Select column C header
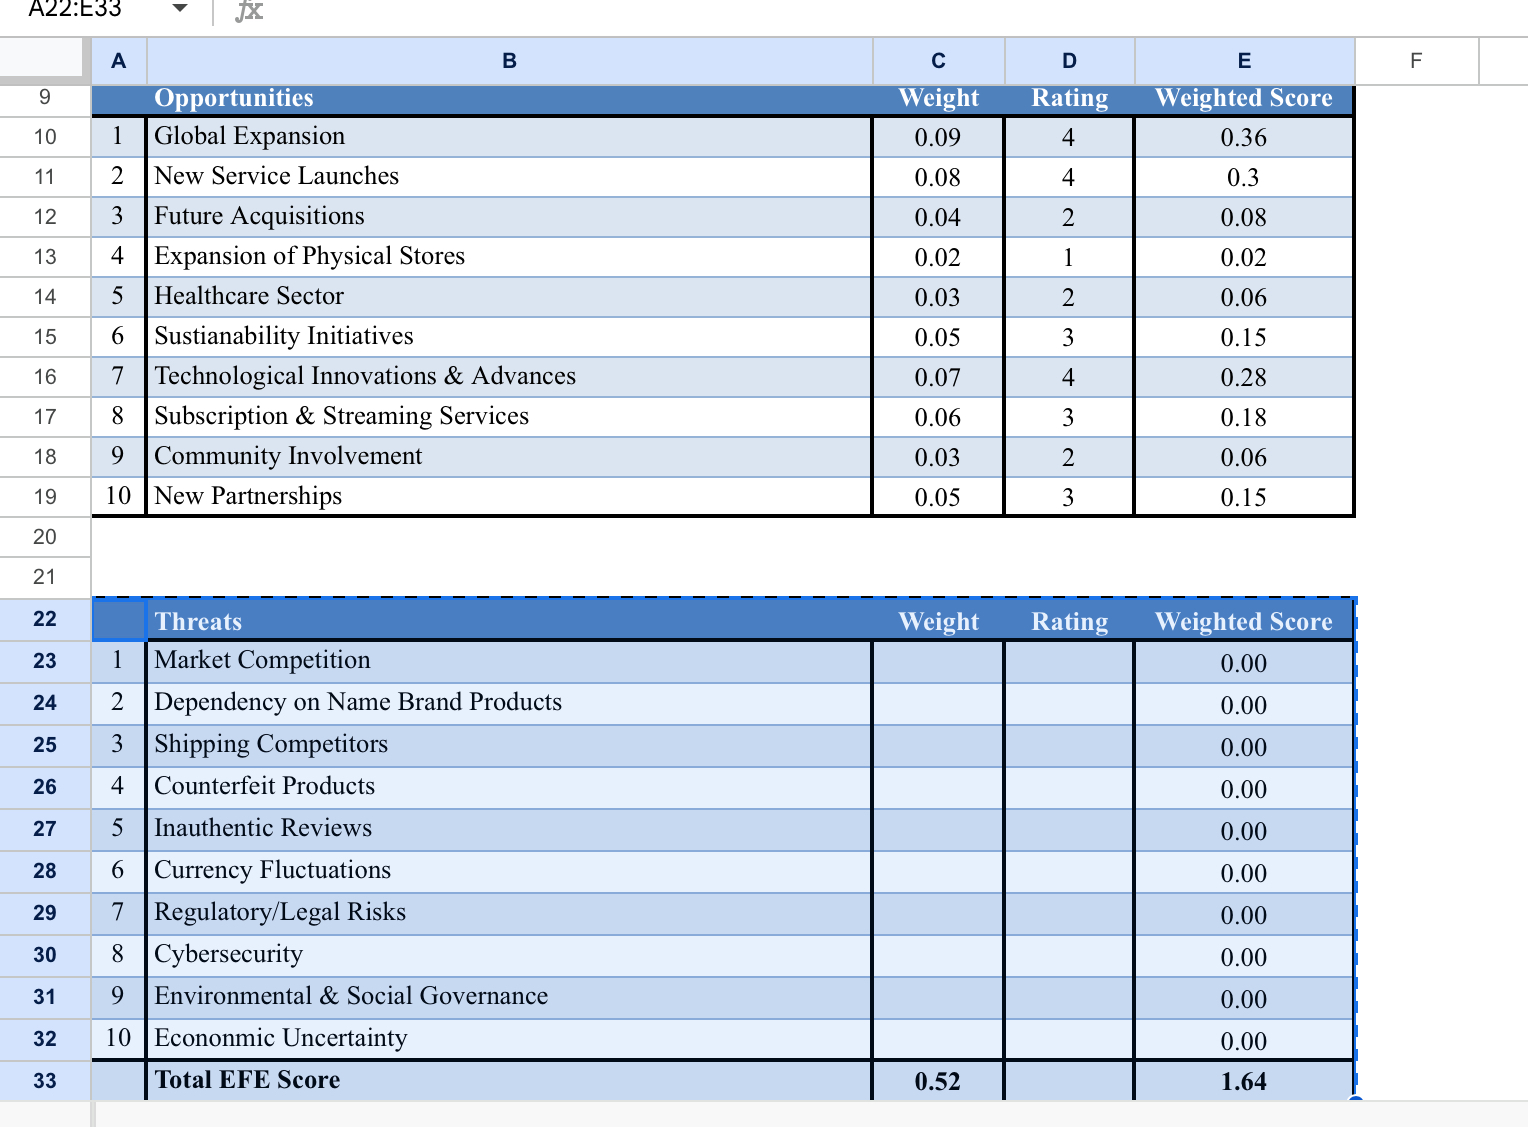The image size is (1528, 1127). click(x=937, y=61)
